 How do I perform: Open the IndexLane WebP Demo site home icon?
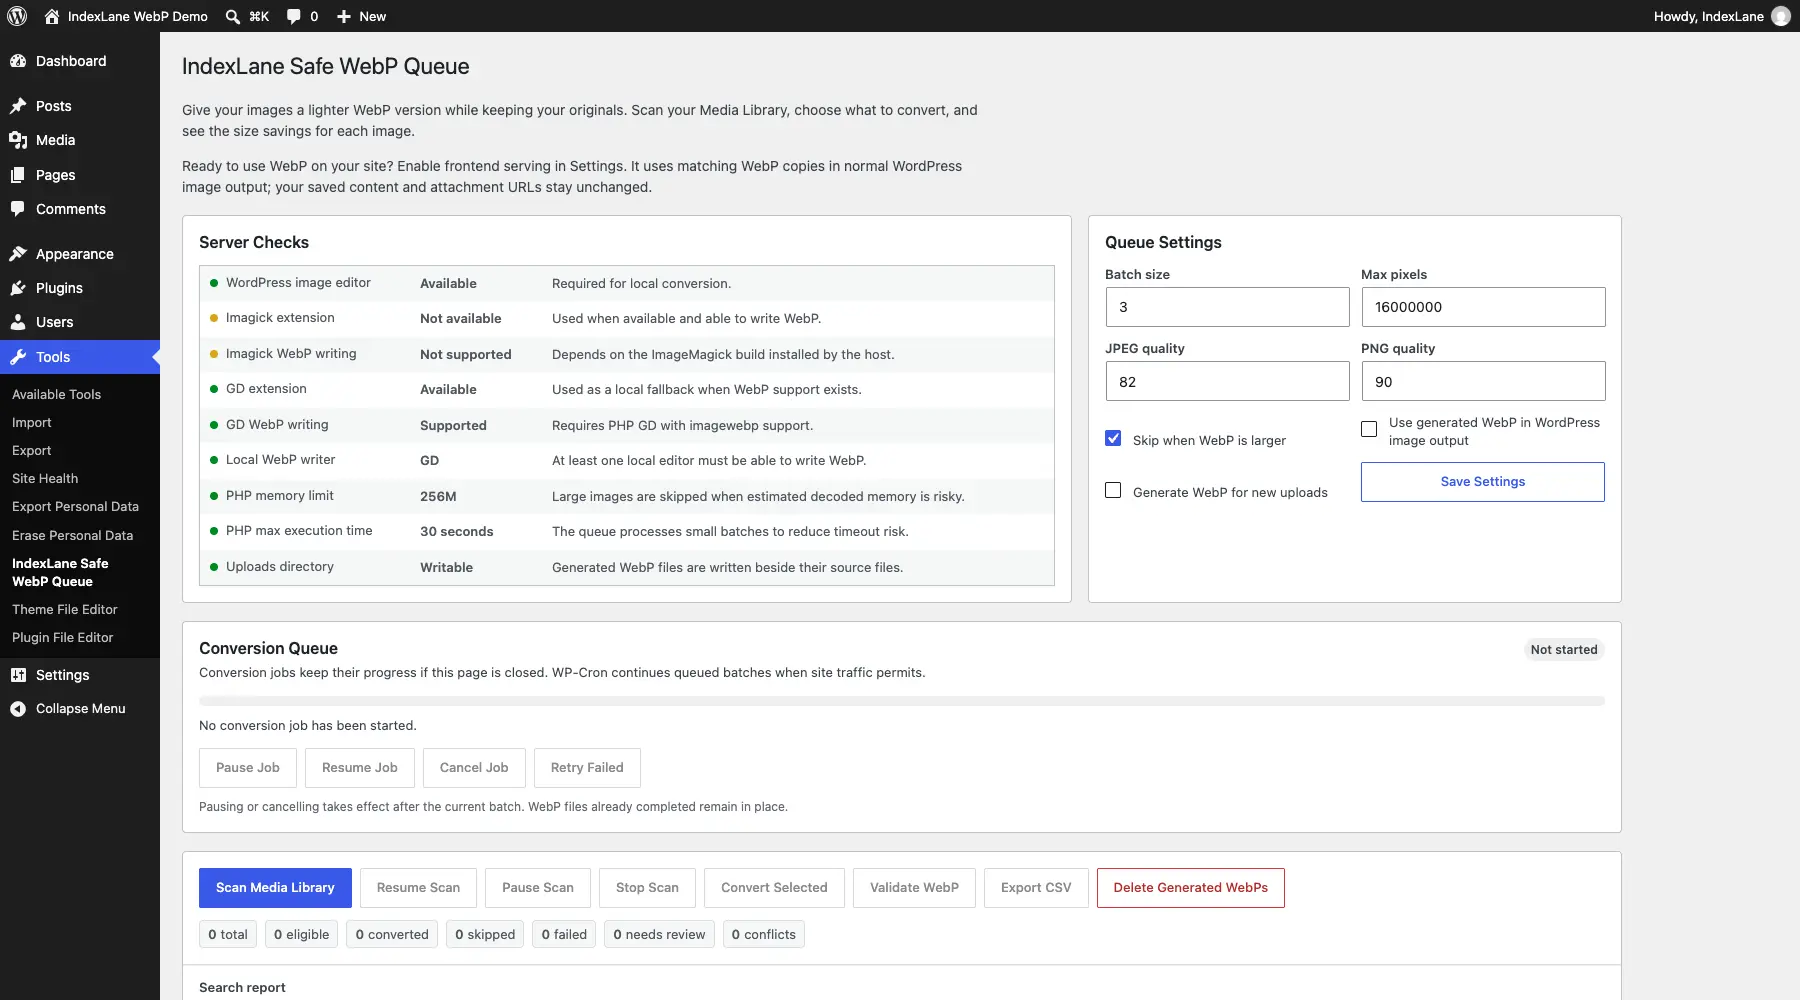(x=52, y=16)
